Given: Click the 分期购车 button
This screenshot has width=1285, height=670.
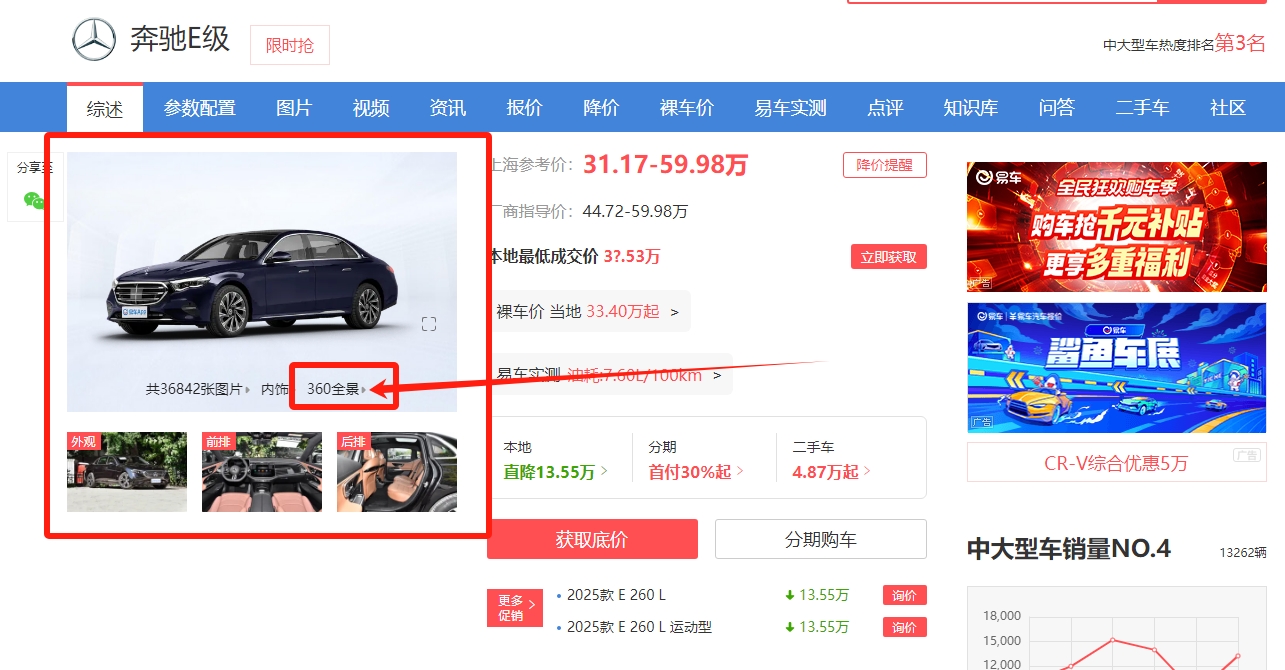Looking at the screenshot, I should coord(820,540).
